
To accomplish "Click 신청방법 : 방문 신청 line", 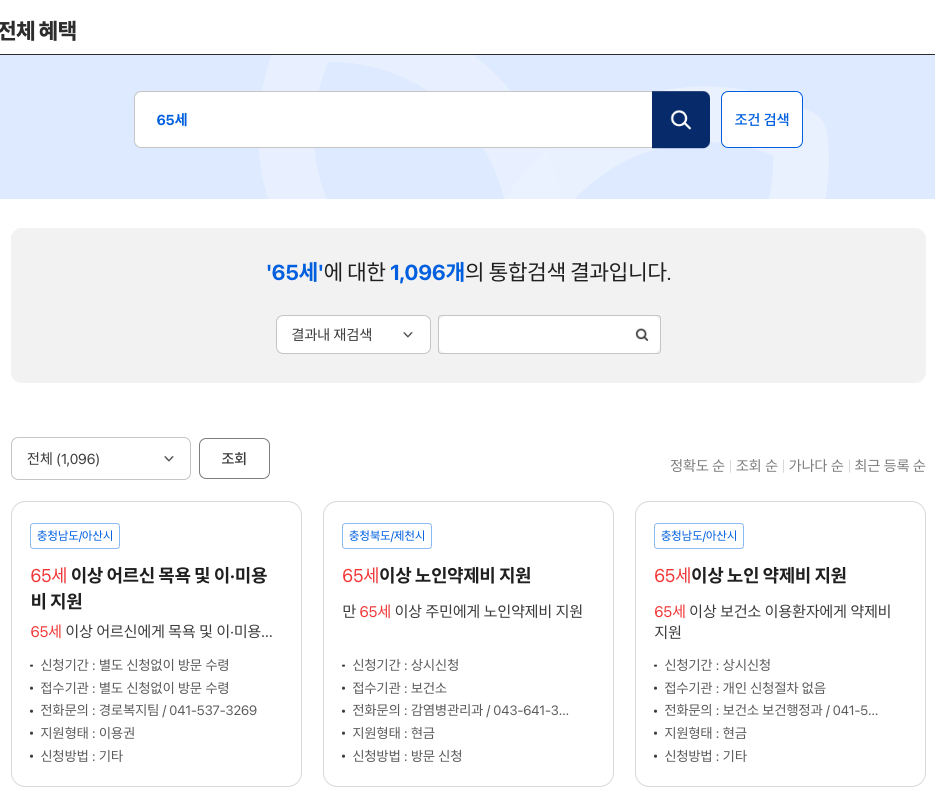I will click(x=407, y=755).
